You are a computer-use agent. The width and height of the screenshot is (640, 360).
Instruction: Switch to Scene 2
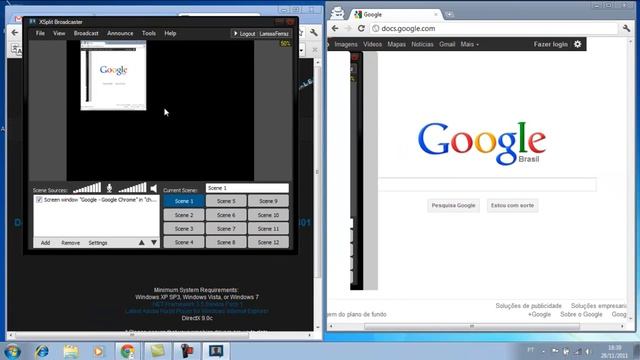tap(184, 215)
